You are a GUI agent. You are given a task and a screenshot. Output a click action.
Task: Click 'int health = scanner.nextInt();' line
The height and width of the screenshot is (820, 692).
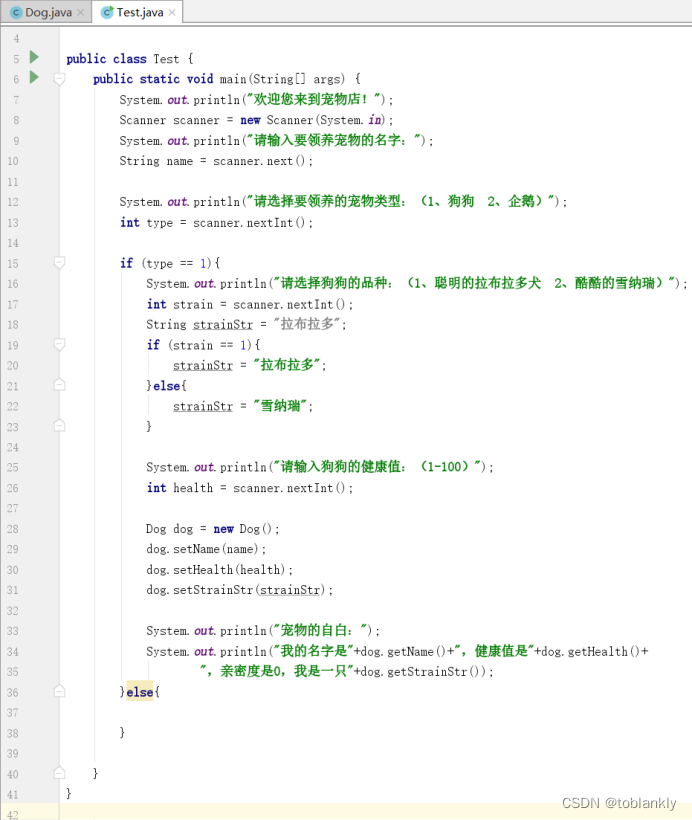[x=249, y=488]
